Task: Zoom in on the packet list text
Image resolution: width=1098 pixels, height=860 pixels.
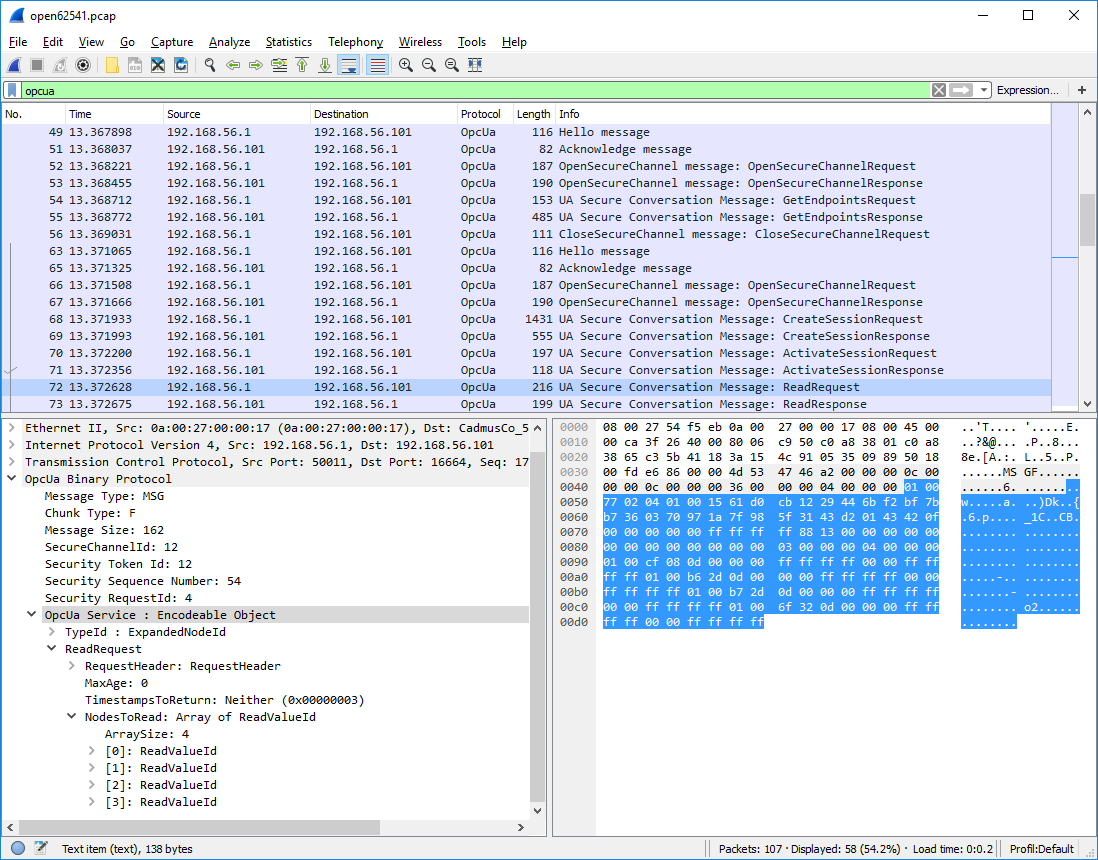Action: (x=405, y=64)
